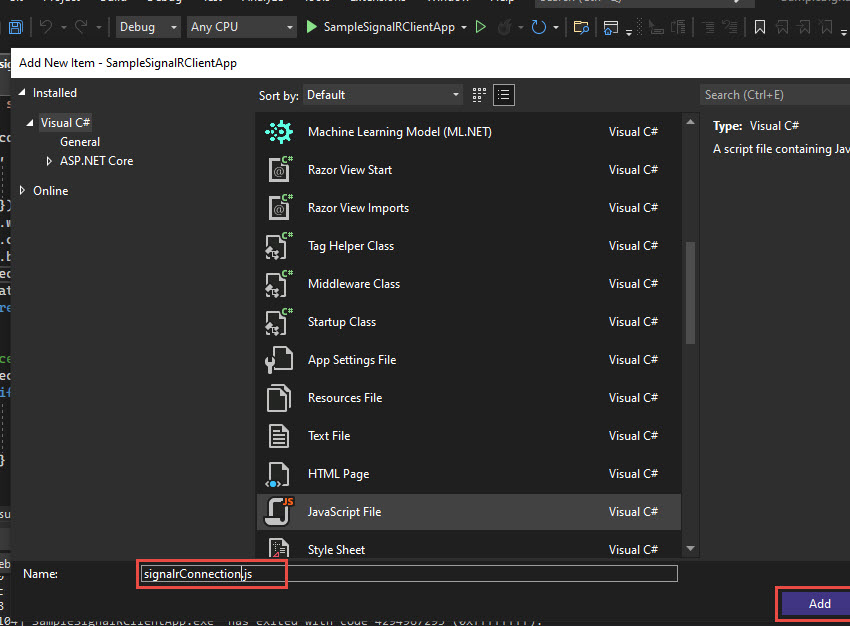Click the Add button
Image resolution: width=850 pixels, height=626 pixels.
(820, 603)
